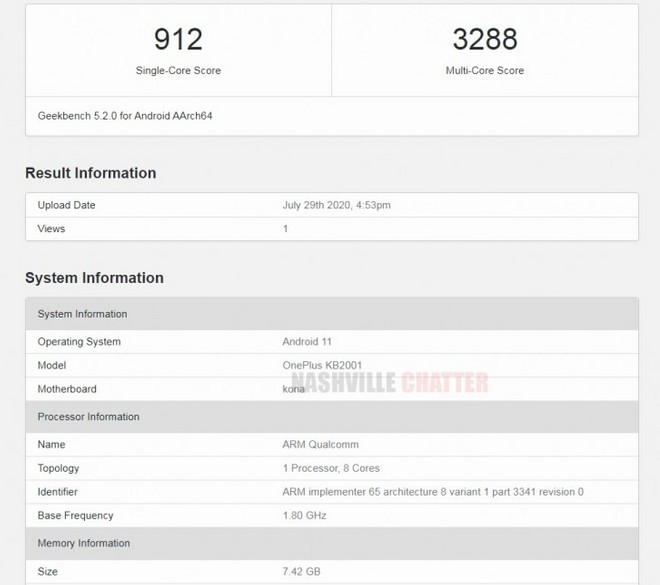
Task: Click the Views row label
Action: pyautogui.click(x=51, y=229)
